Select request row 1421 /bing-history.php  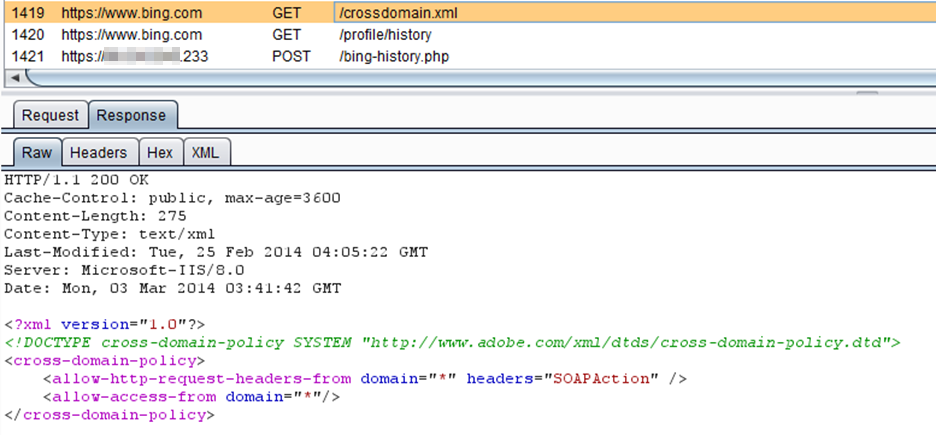coord(468,57)
